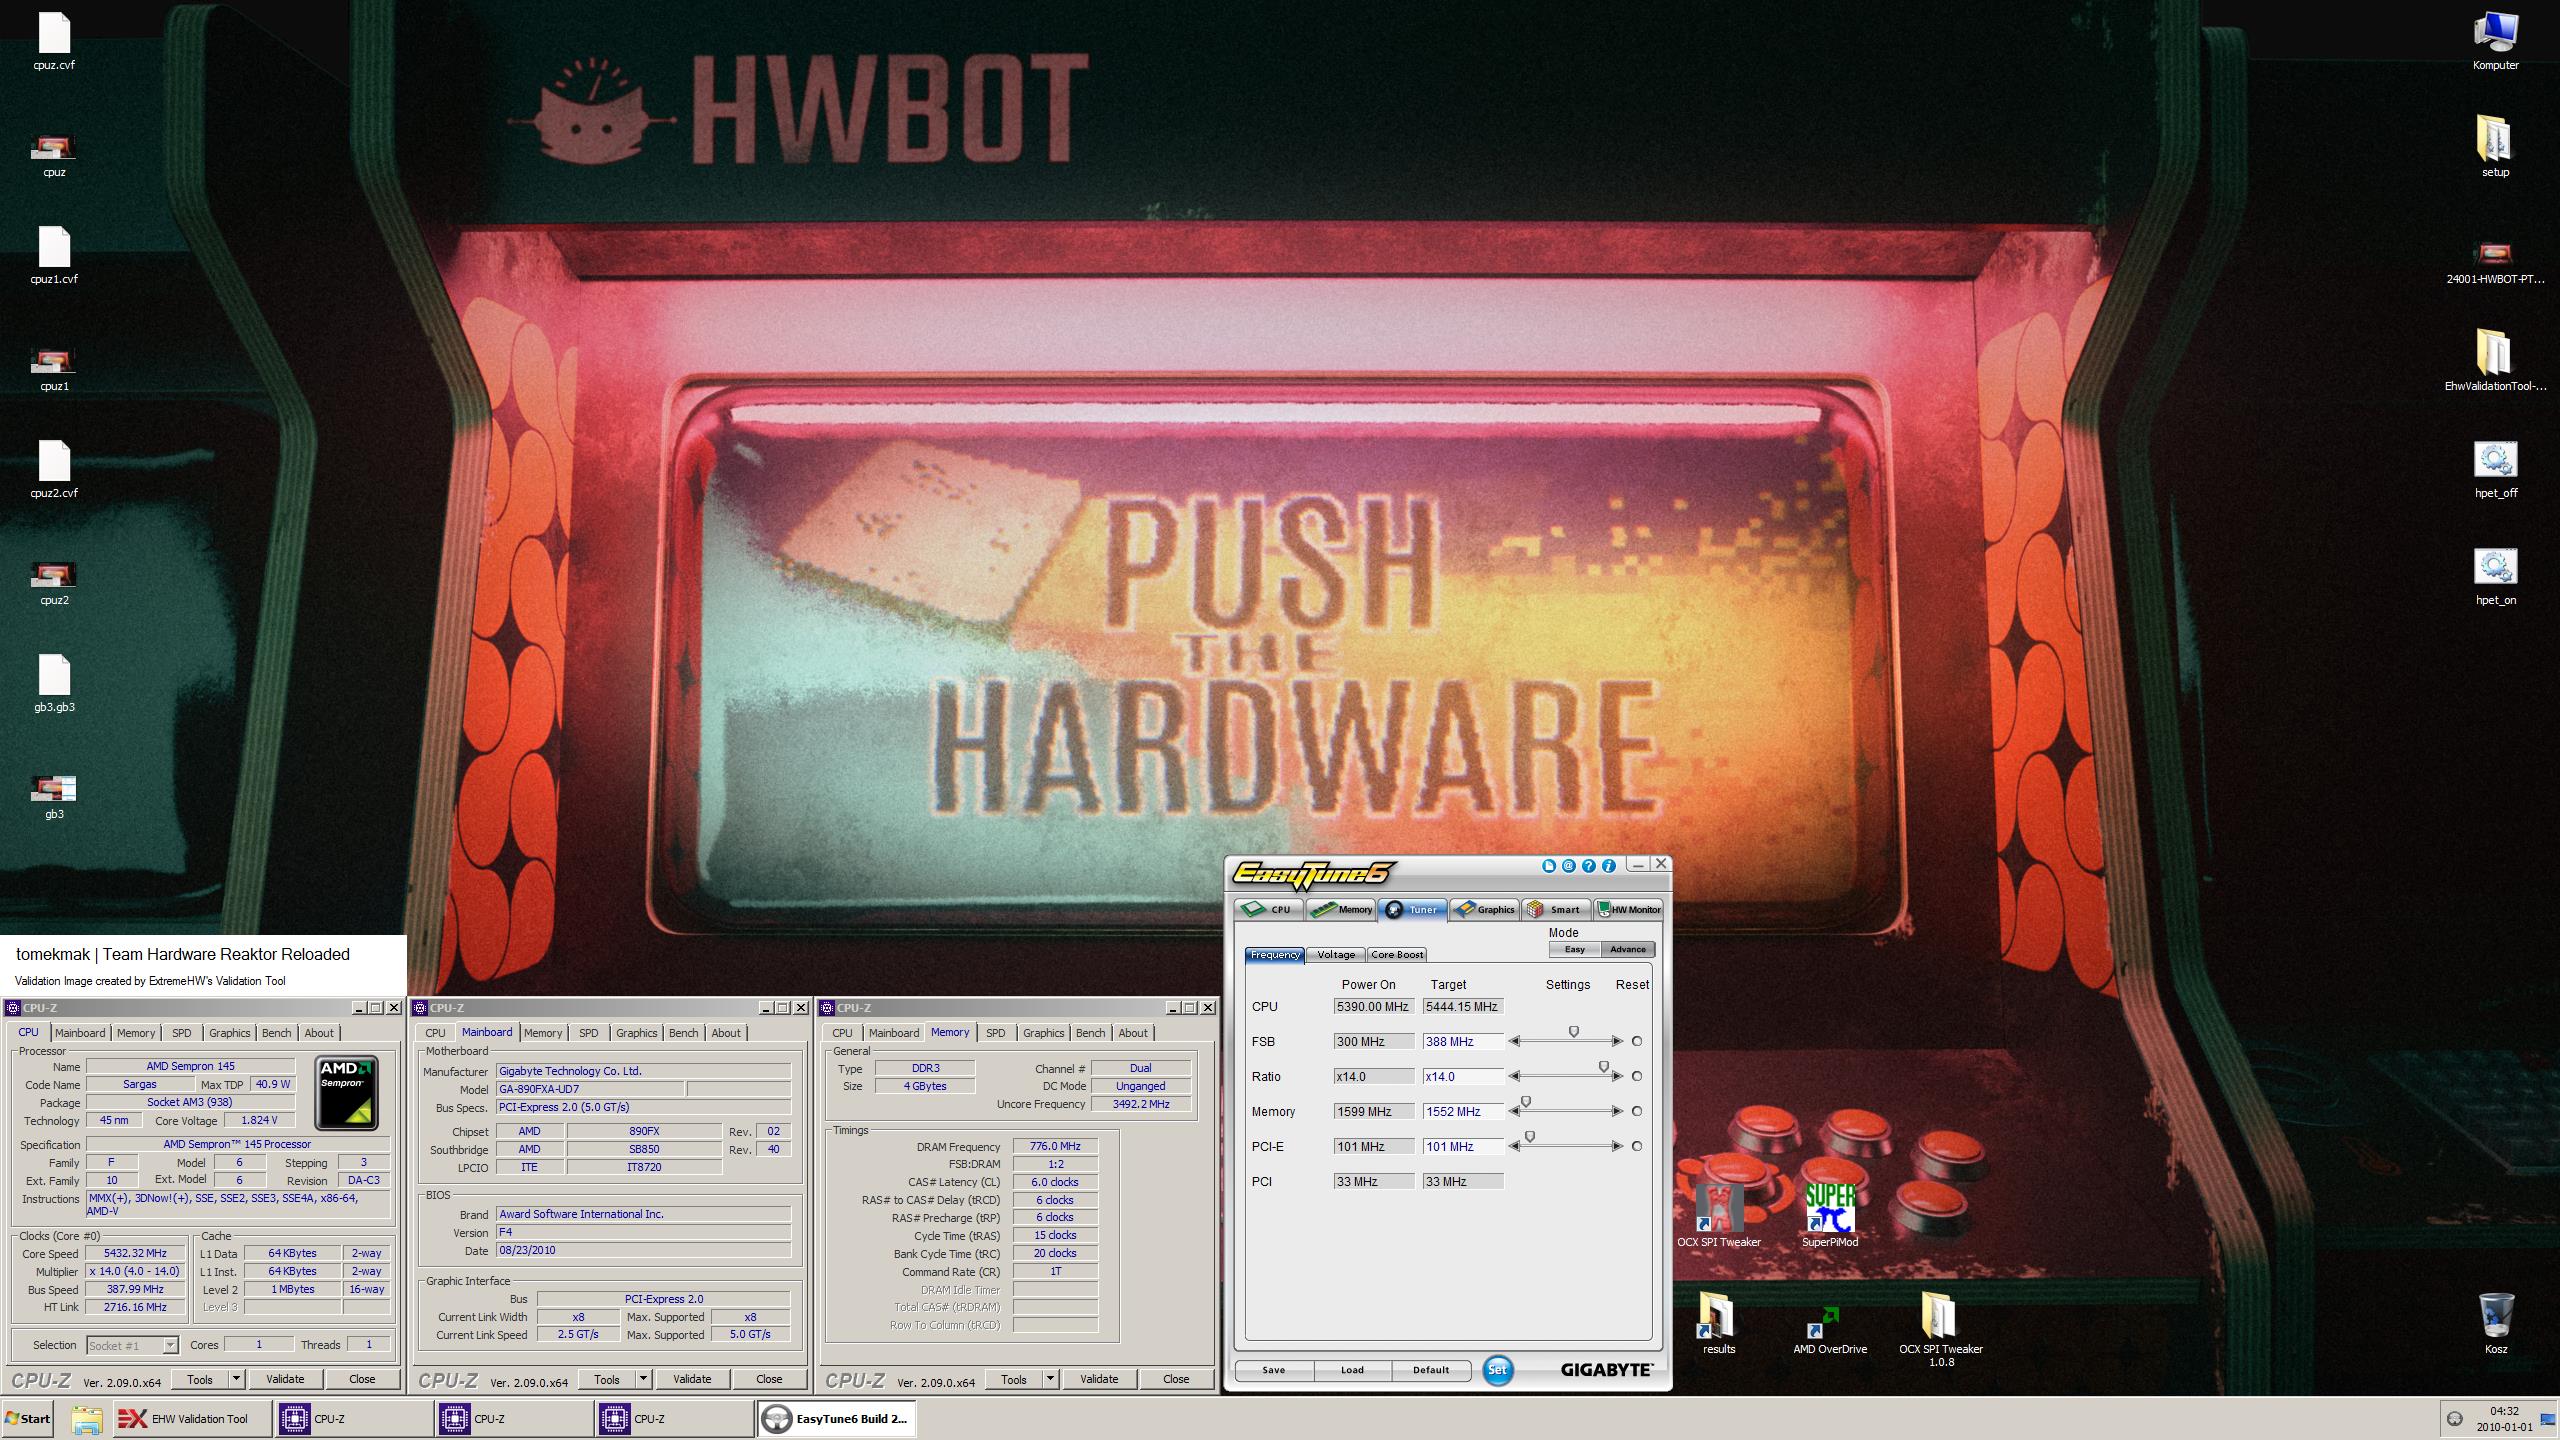Expand the Socket #1 selection dropdown
2560x1440 pixels.
pos(170,1345)
